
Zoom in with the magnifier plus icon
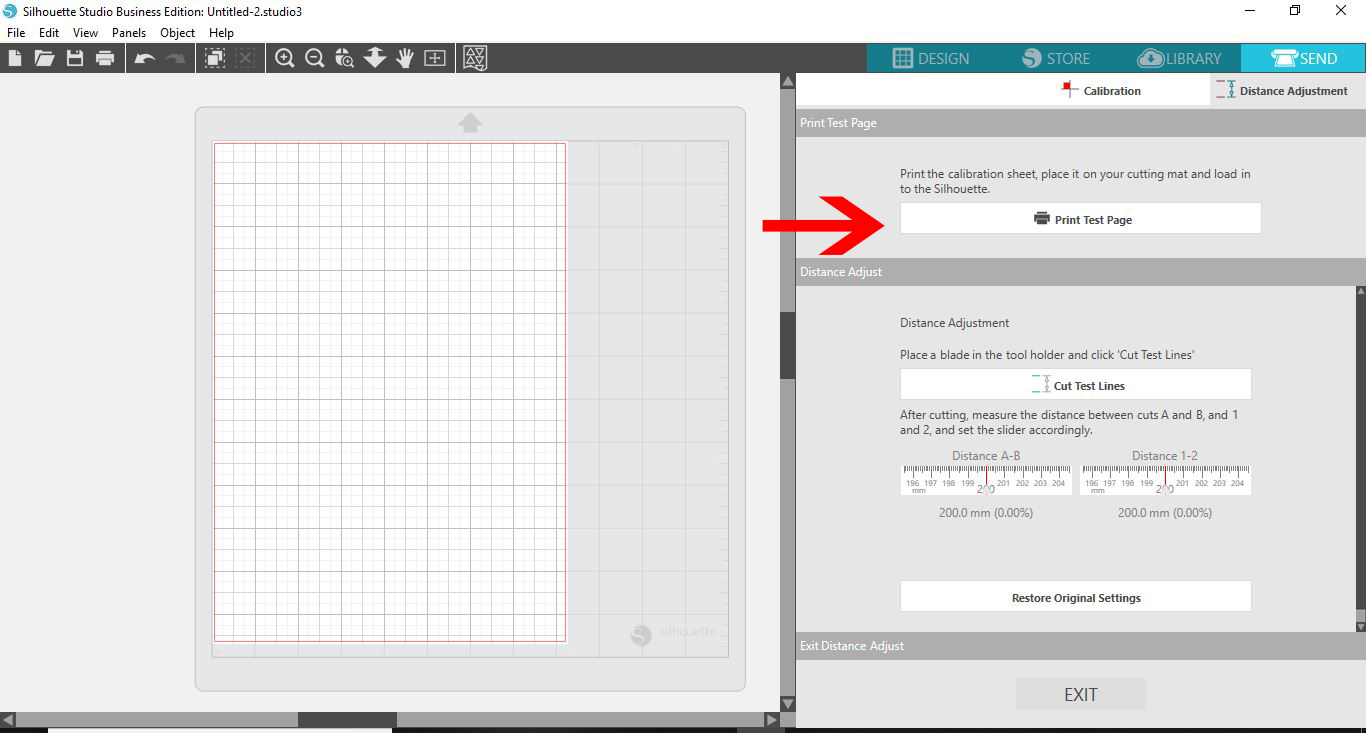pyautogui.click(x=285, y=58)
